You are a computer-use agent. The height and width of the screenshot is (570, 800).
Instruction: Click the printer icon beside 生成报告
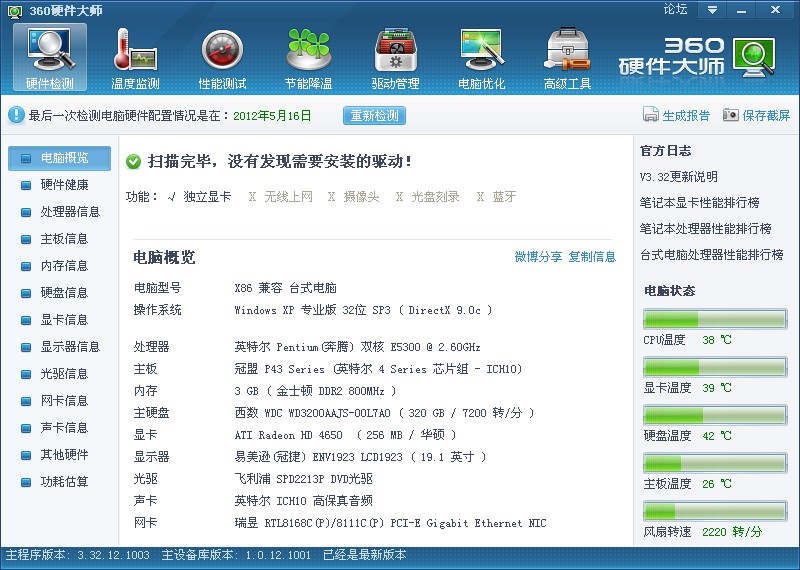click(x=651, y=115)
